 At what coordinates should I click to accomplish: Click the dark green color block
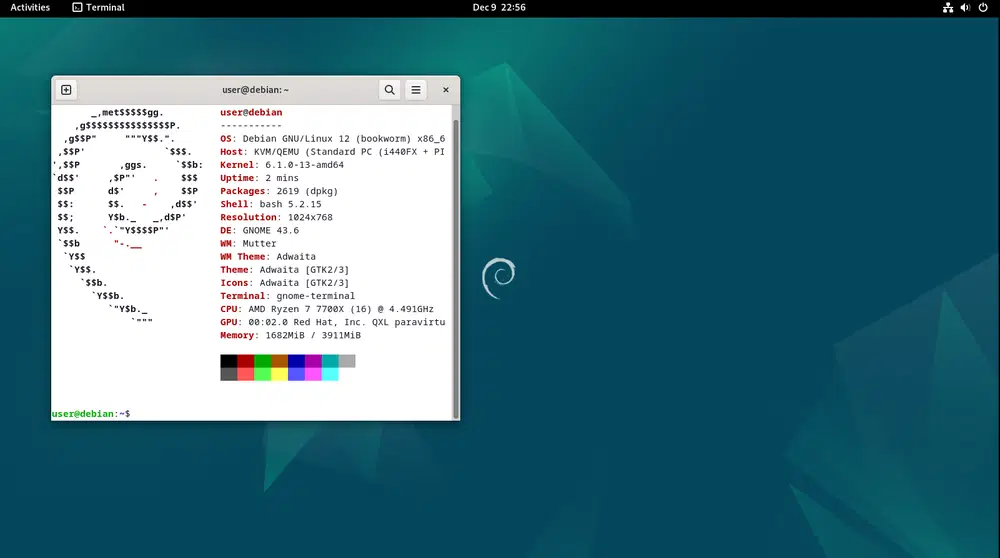tap(262, 361)
